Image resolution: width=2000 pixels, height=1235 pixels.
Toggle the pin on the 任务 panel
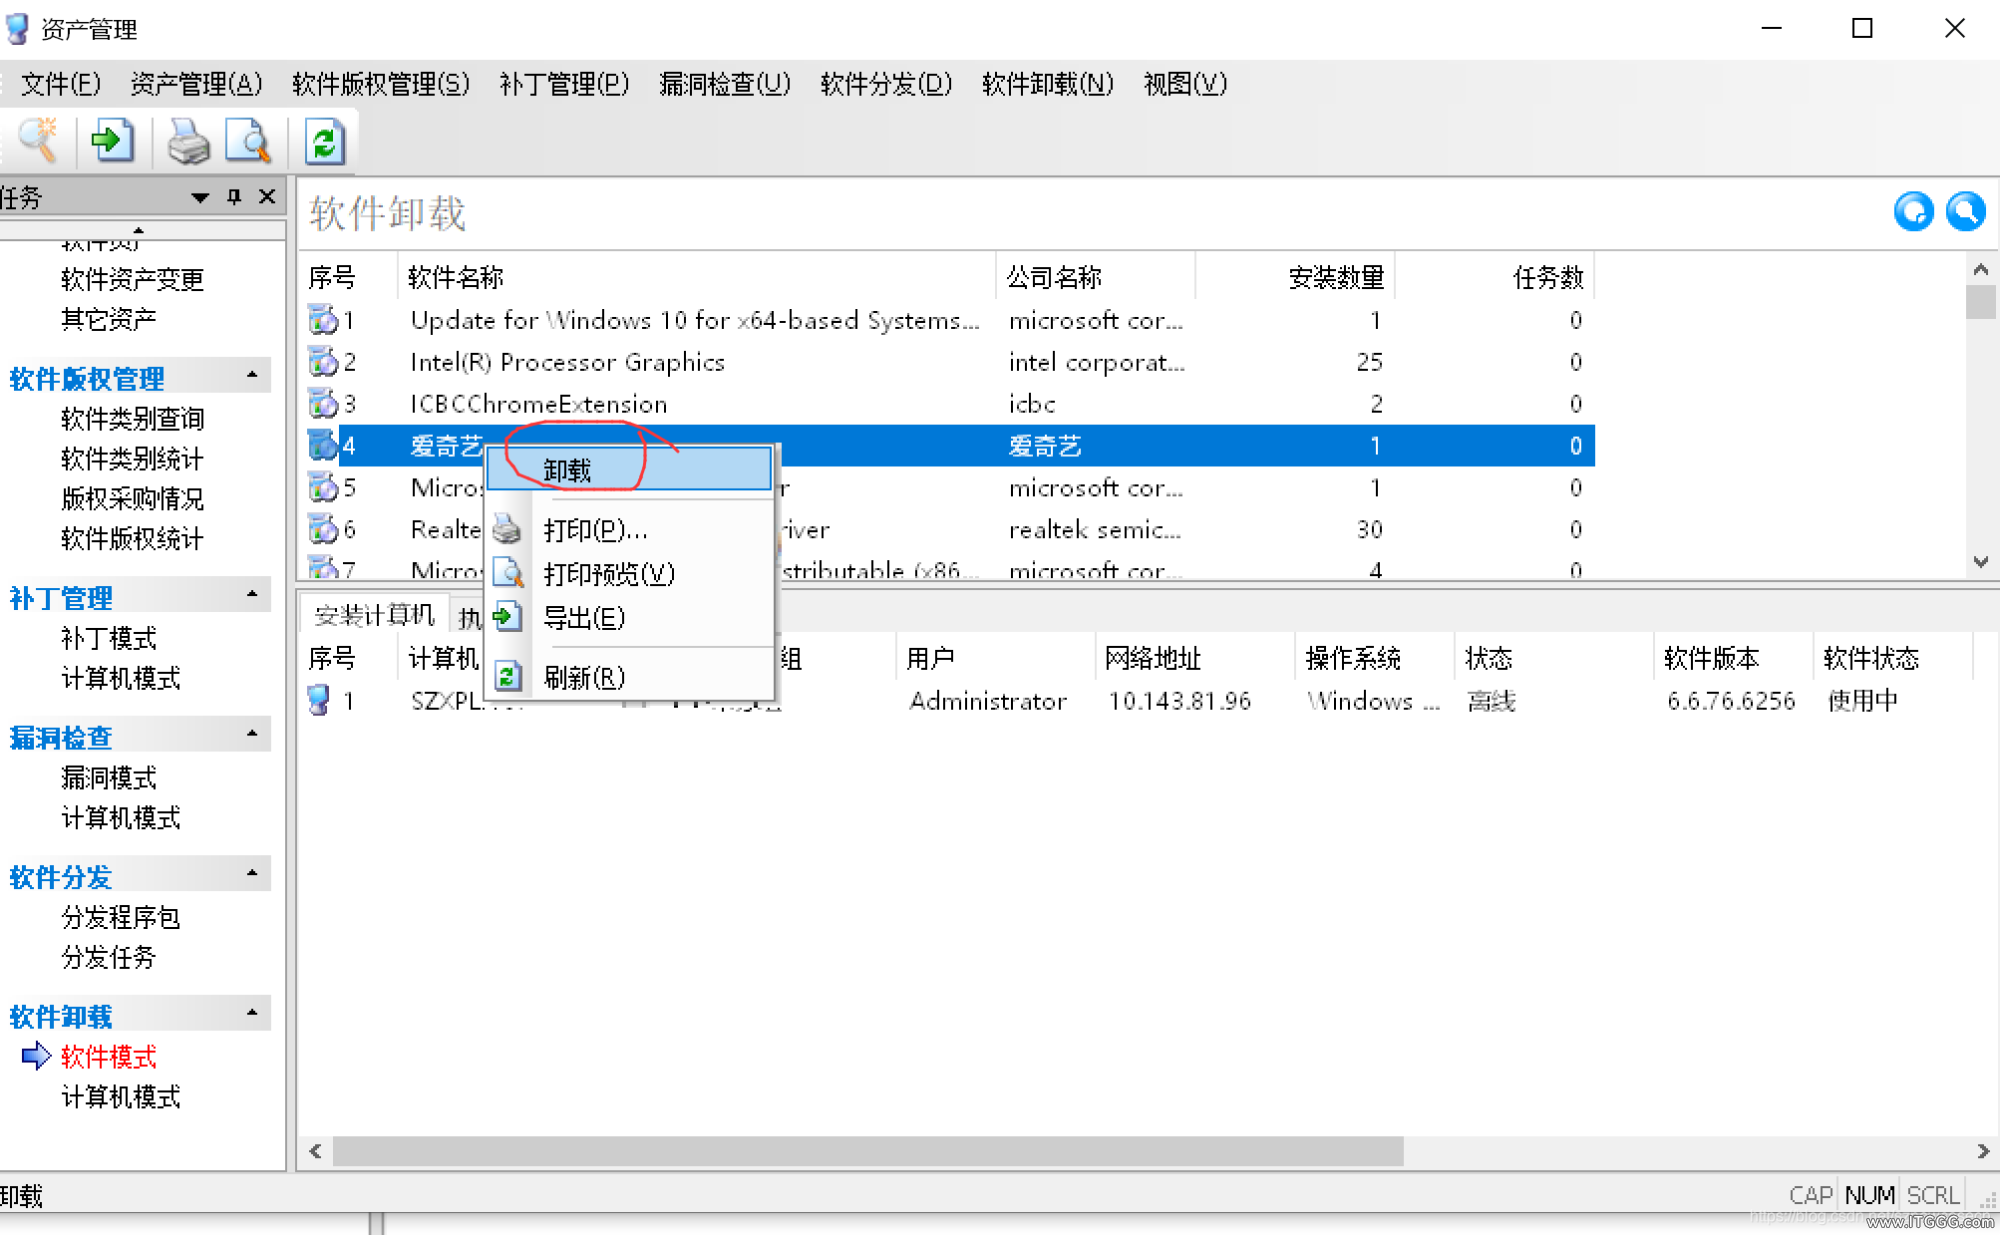pos(234,196)
